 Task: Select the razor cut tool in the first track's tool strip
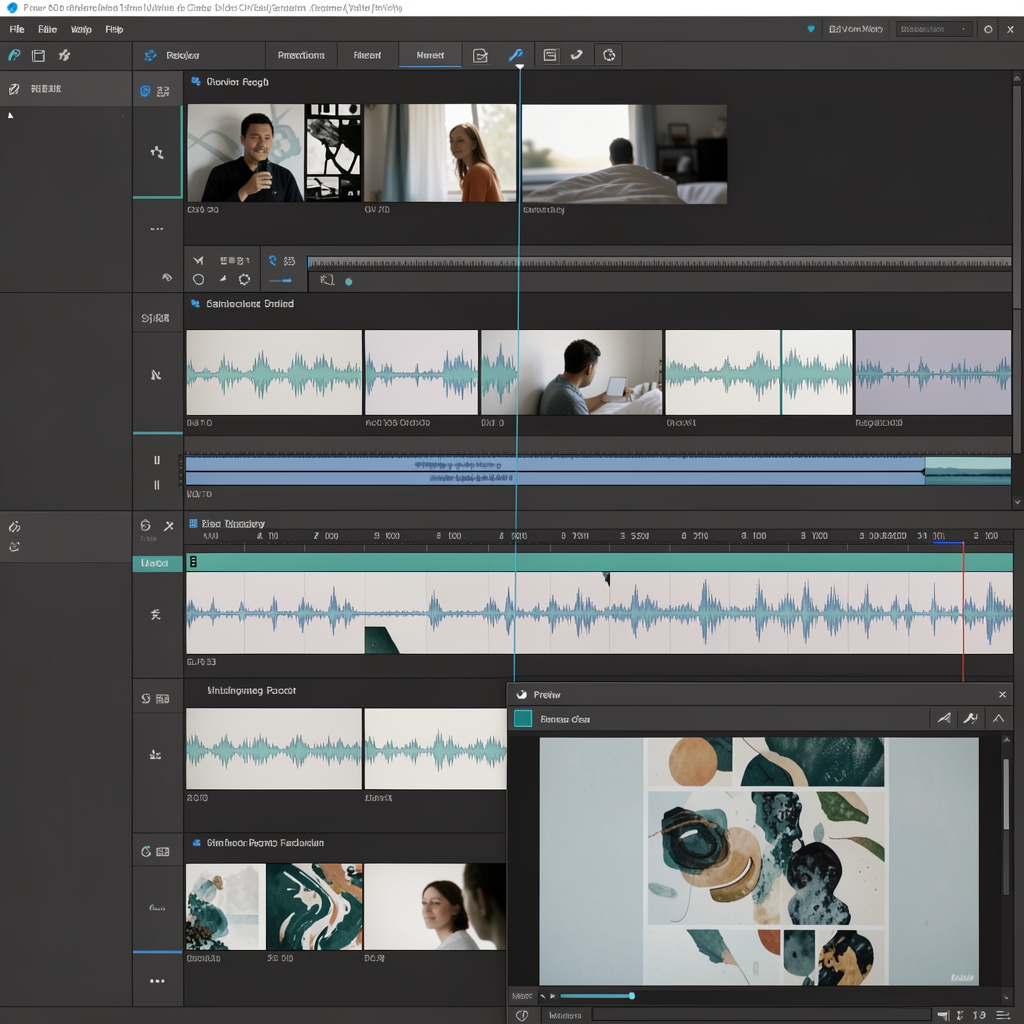[x=199, y=261]
